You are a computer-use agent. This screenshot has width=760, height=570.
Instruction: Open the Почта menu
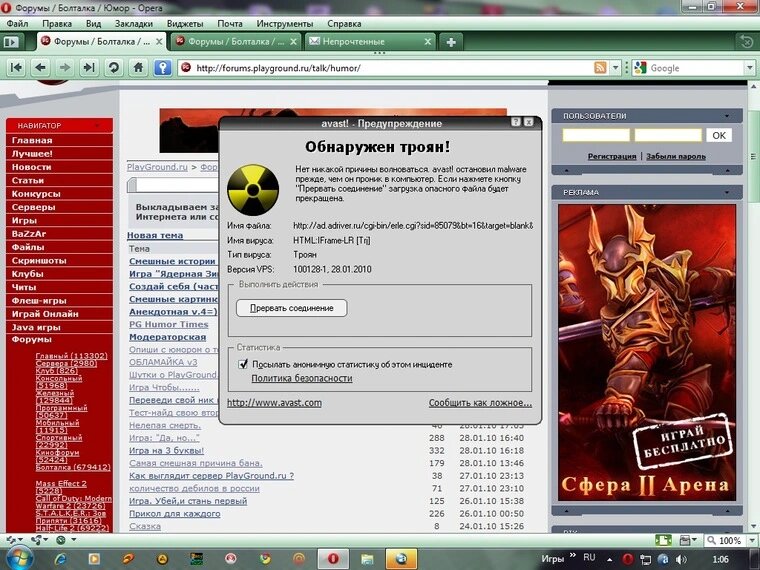230,24
